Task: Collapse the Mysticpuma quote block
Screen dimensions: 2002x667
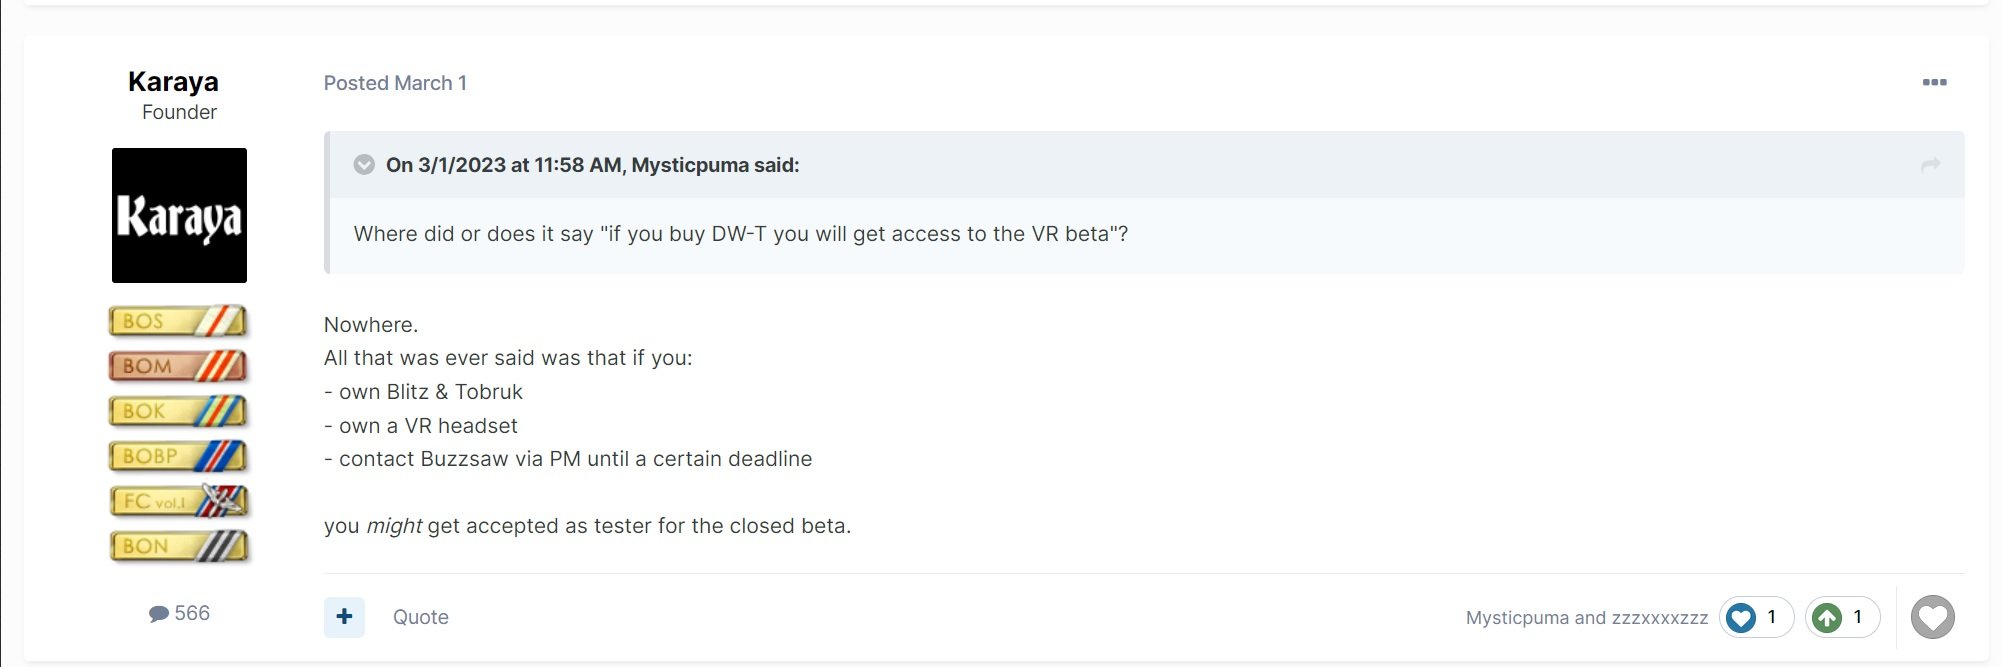Action: [x=364, y=165]
